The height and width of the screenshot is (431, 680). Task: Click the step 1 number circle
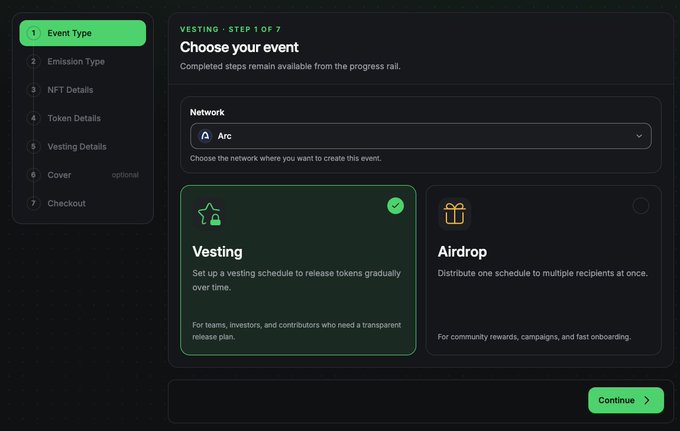coord(33,33)
